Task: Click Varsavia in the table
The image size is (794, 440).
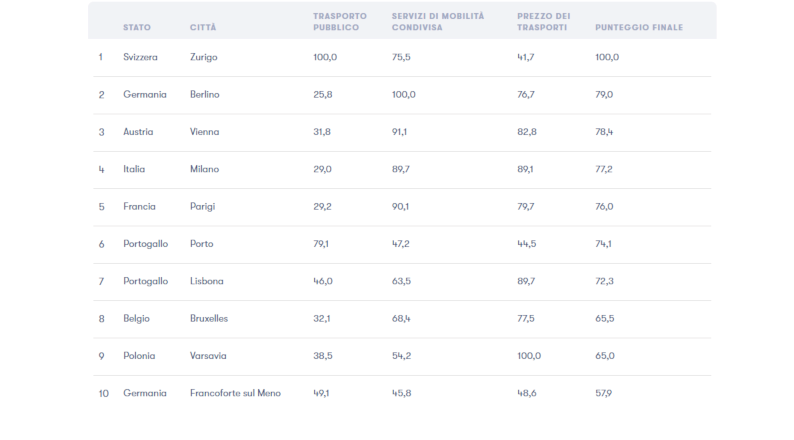Action: [x=208, y=356]
